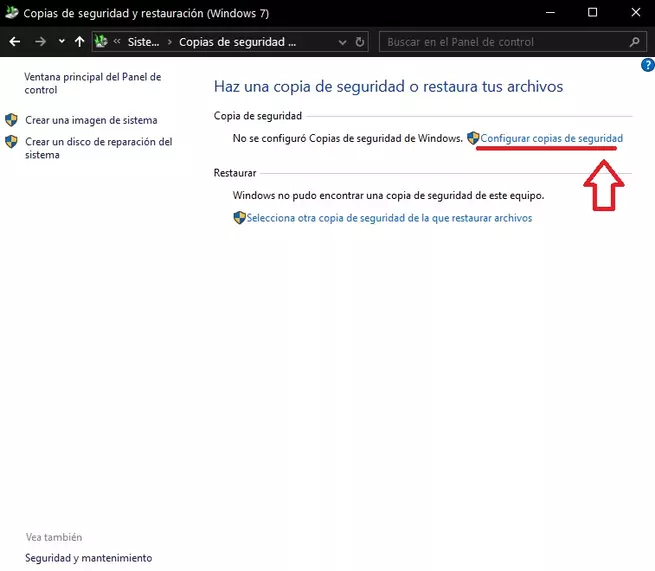Click text 'No se configuró Copias de seguridad de Windows.'
This screenshot has width=655, height=571.
(348, 138)
